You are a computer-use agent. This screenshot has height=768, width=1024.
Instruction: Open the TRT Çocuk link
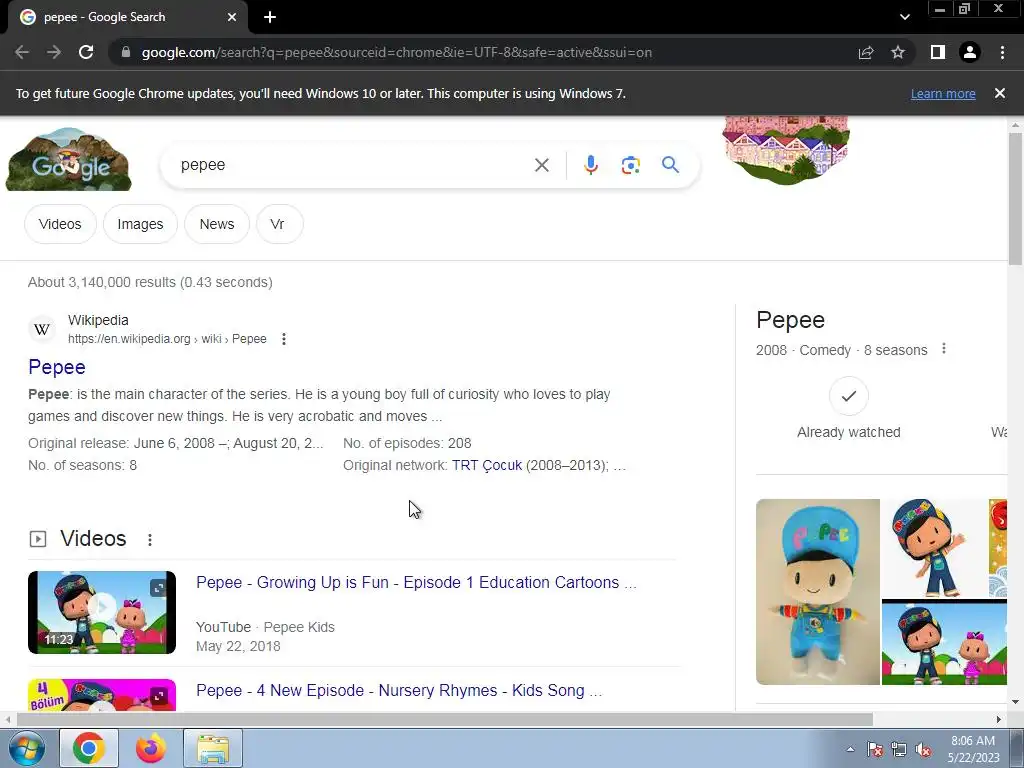[x=487, y=466]
